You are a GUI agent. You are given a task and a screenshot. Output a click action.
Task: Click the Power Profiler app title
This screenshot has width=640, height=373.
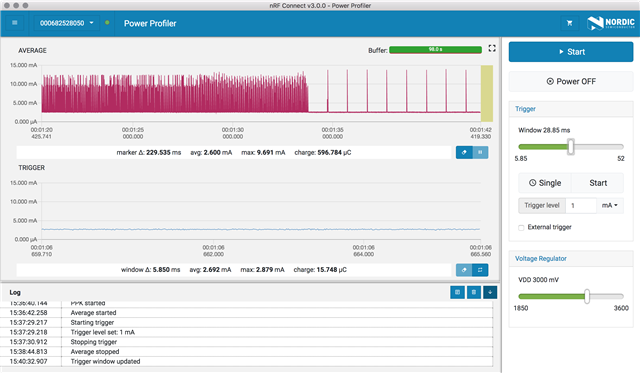click(150, 23)
